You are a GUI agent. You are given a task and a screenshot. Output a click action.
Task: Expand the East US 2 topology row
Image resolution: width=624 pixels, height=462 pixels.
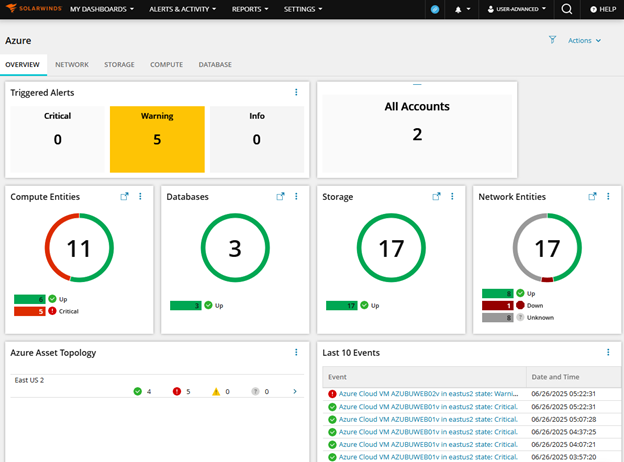pyautogui.click(x=294, y=392)
